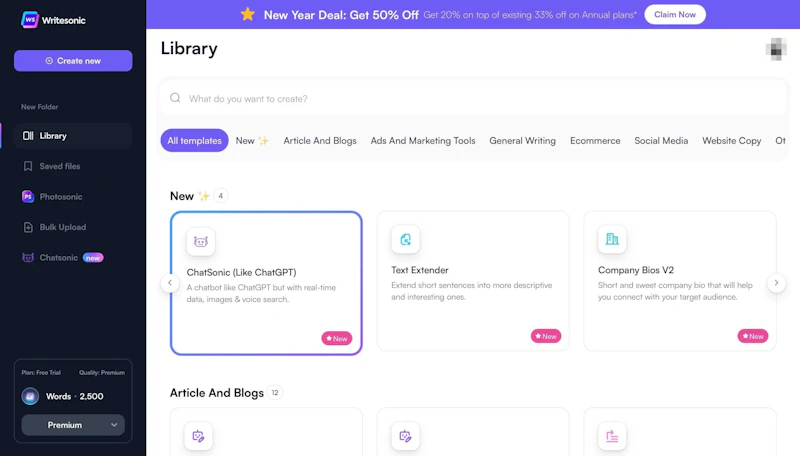Click the Words coin icon
Image resolution: width=800 pixels, height=456 pixels.
click(x=30, y=396)
